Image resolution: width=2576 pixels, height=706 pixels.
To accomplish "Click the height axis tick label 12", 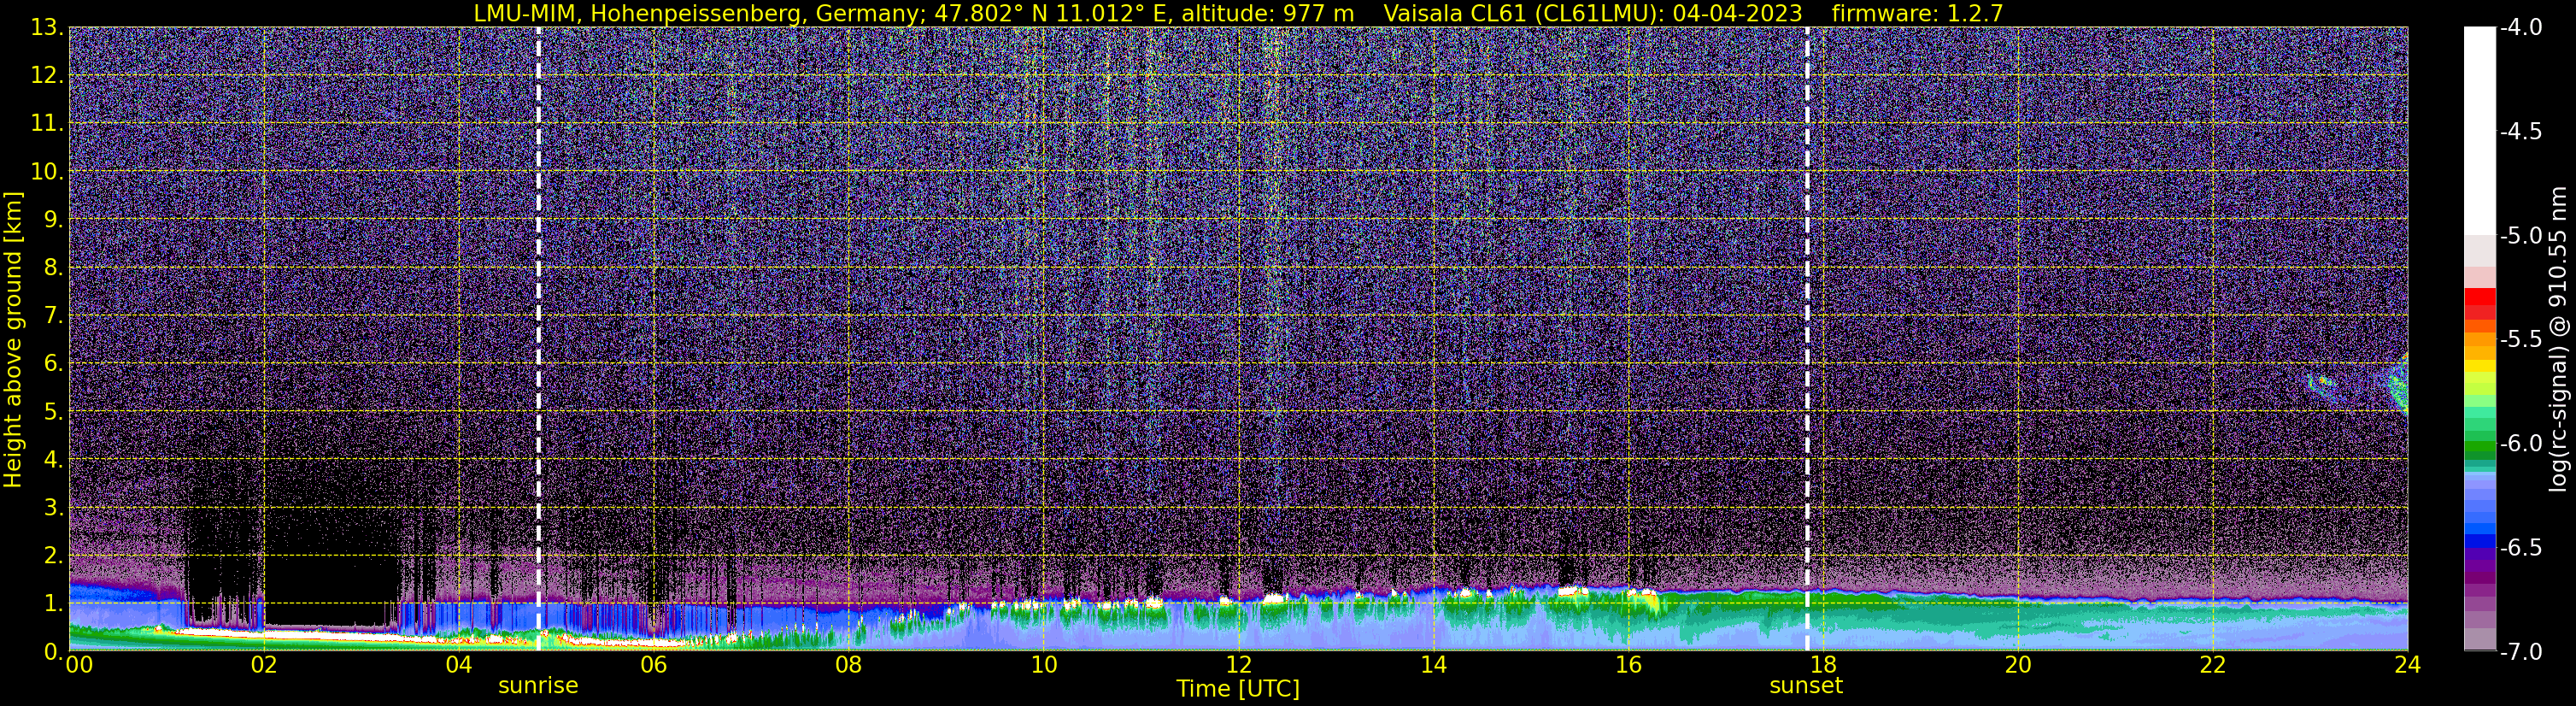I will pos(46,76).
